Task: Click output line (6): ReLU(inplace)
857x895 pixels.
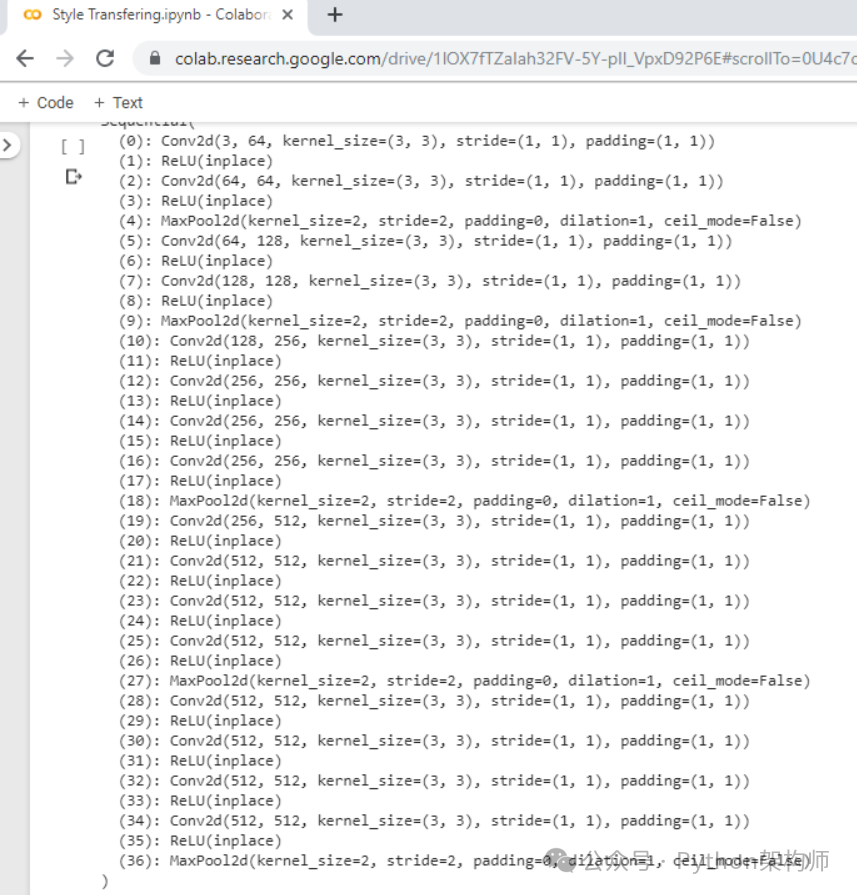Action: [x=196, y=261]
